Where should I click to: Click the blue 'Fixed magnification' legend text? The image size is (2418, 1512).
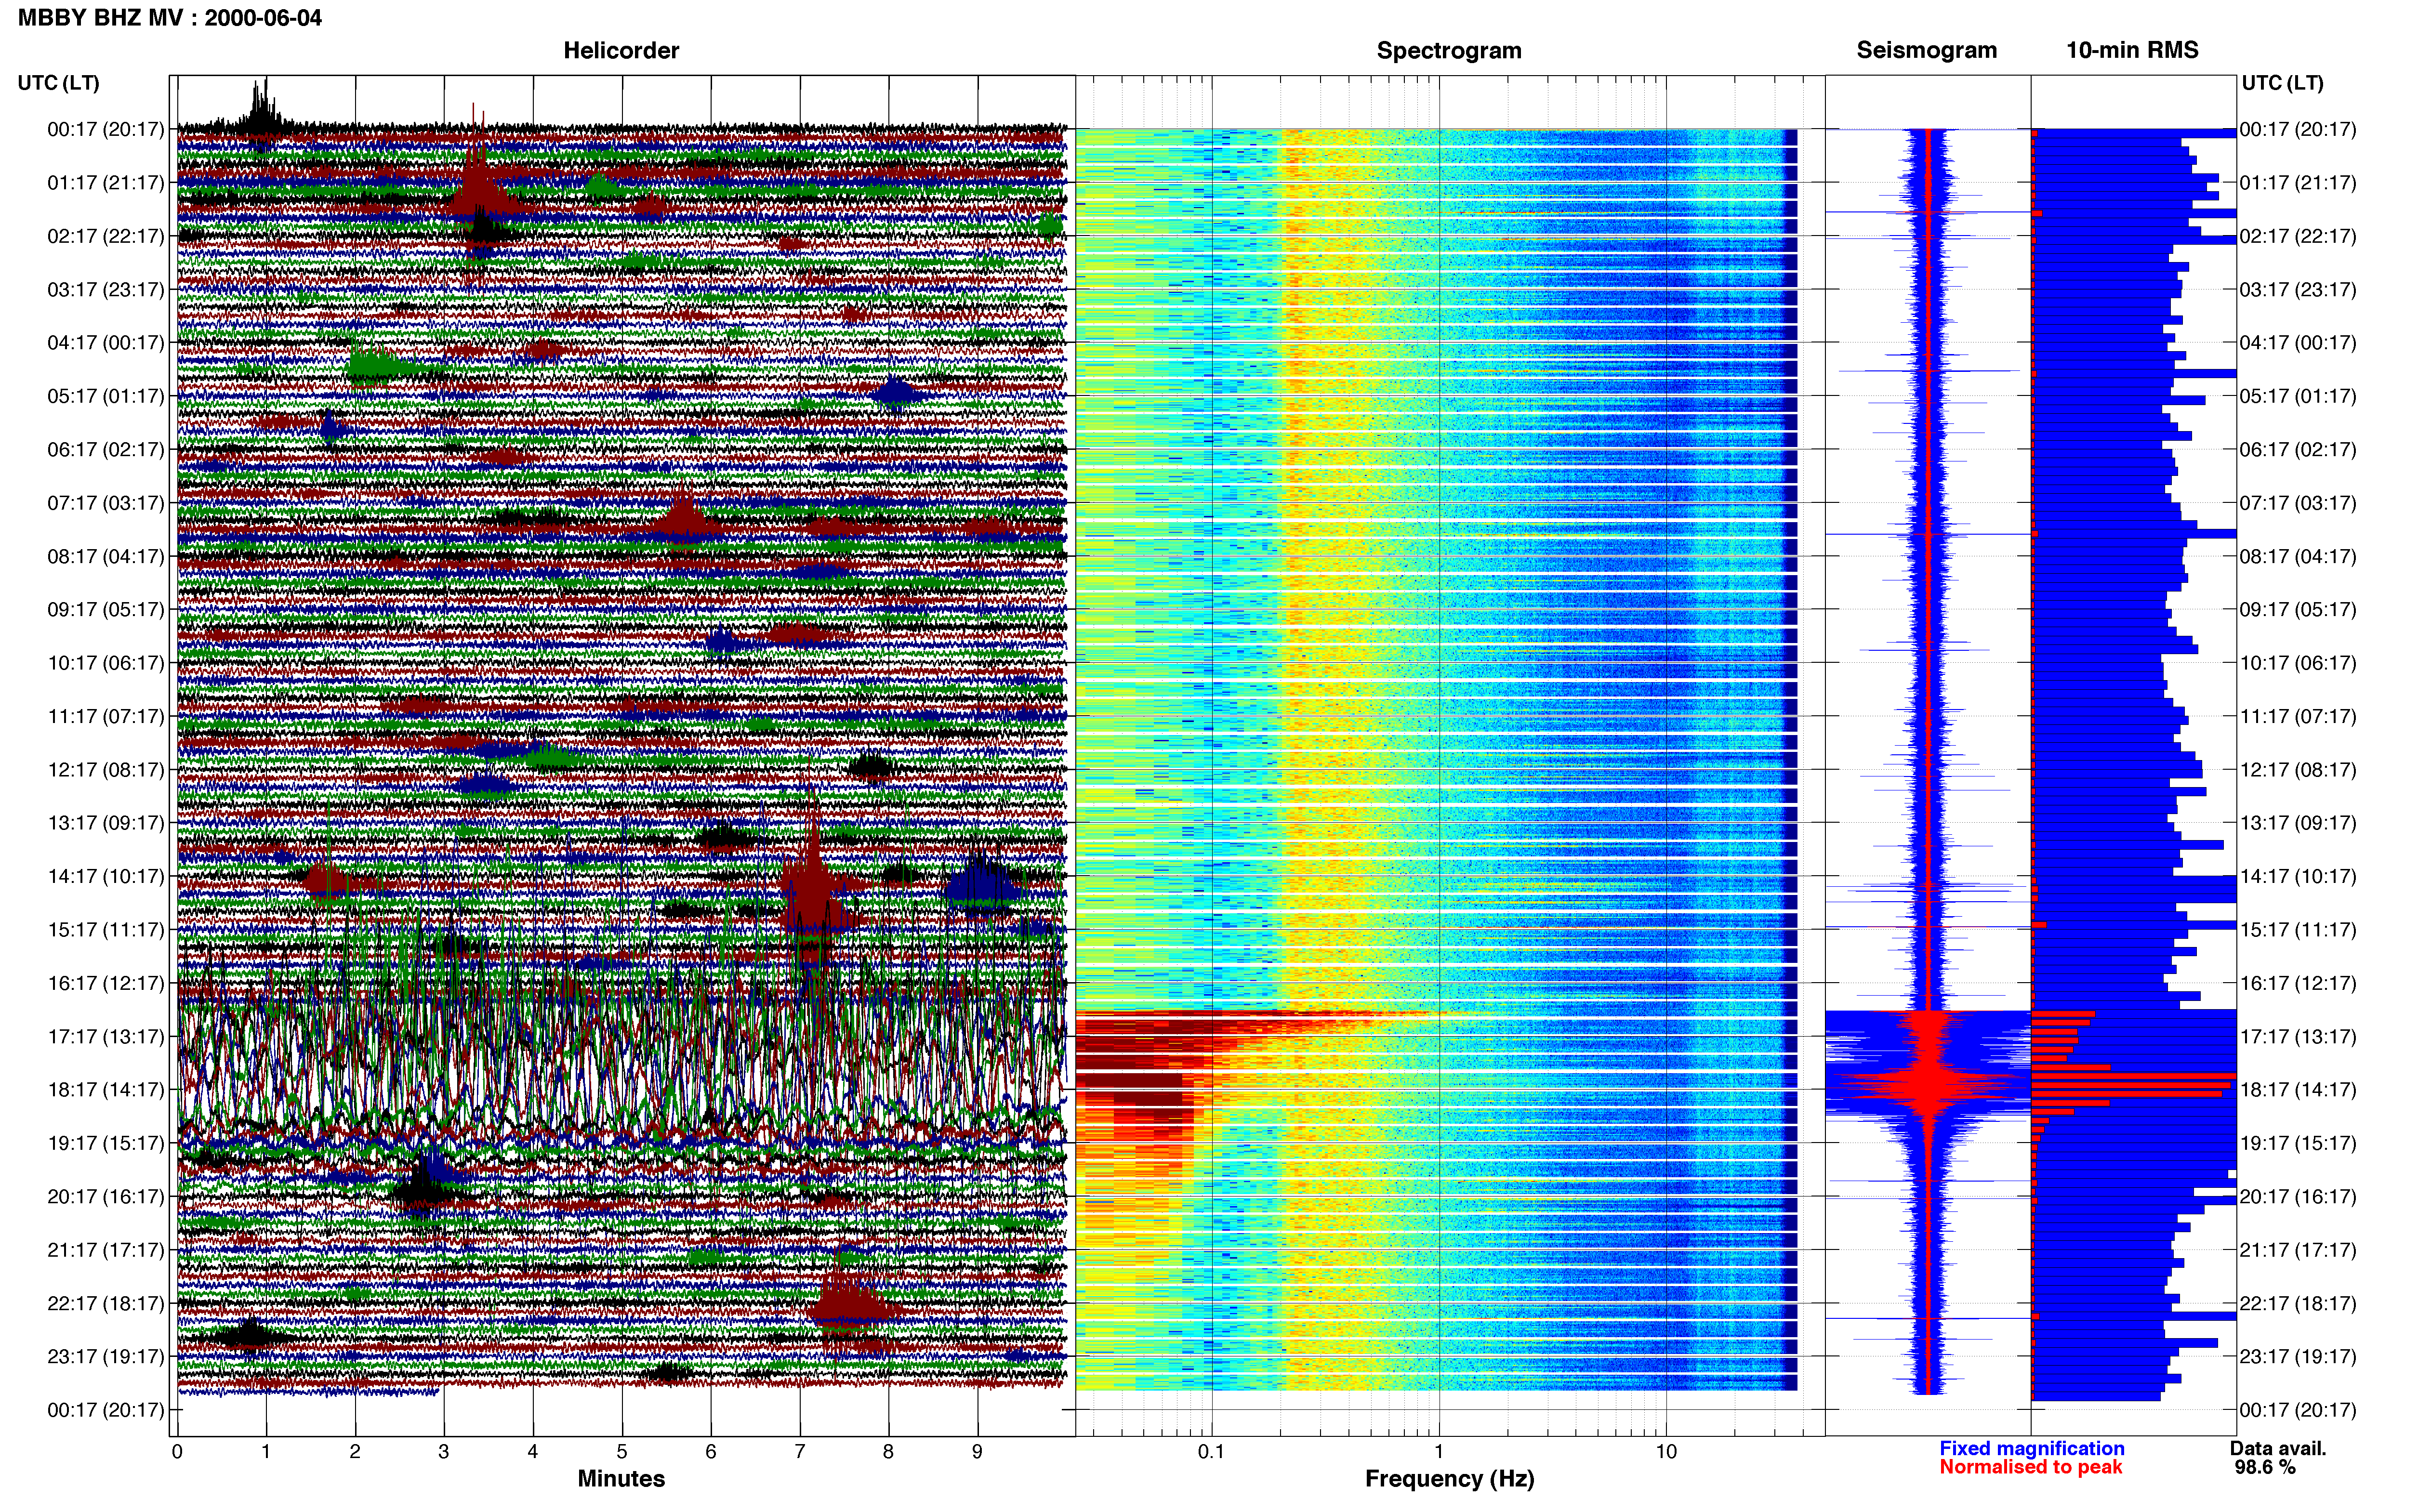pos(2031,1448)
